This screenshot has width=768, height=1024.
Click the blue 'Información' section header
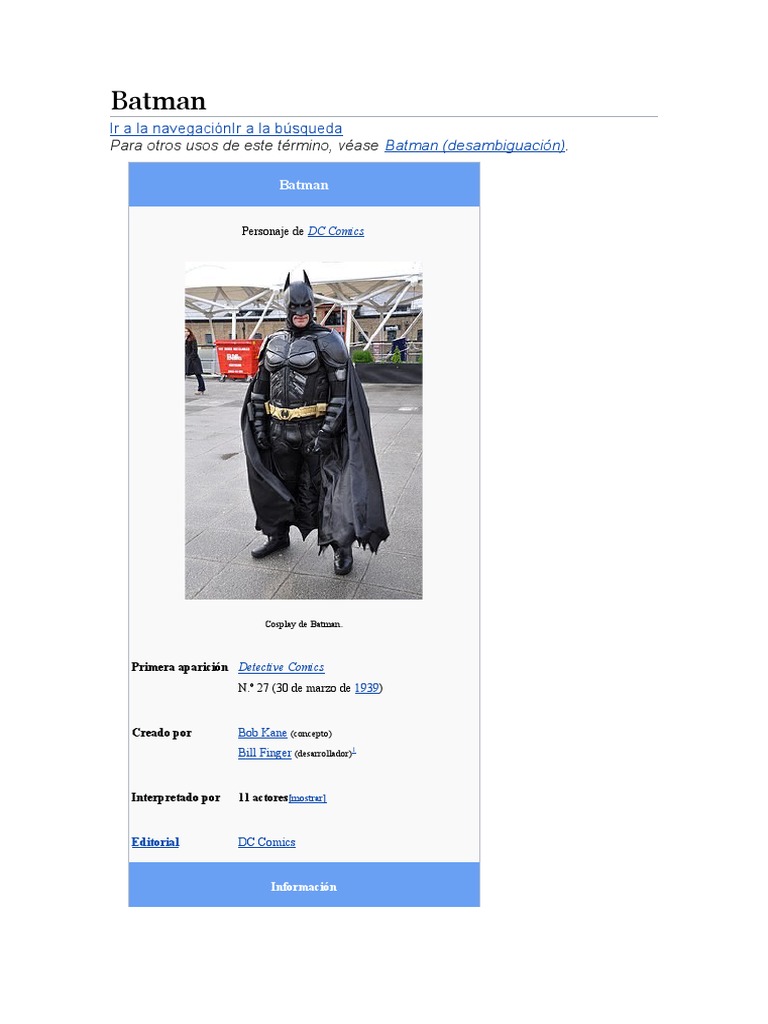click(x=304, y=885)
